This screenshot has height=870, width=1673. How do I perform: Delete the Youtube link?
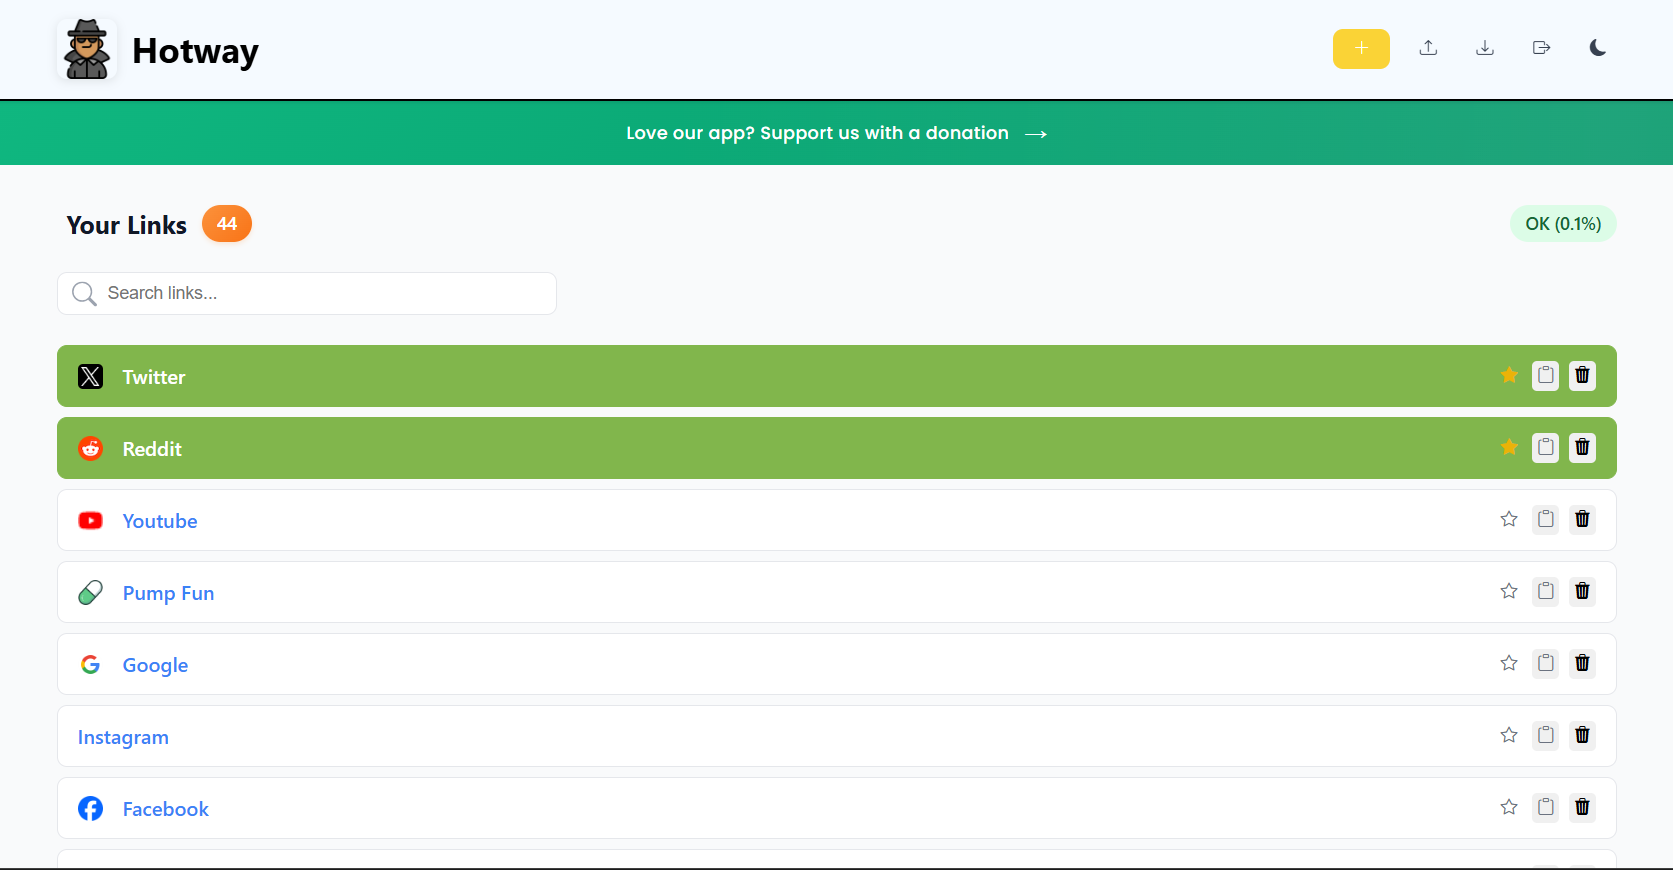1582,519
